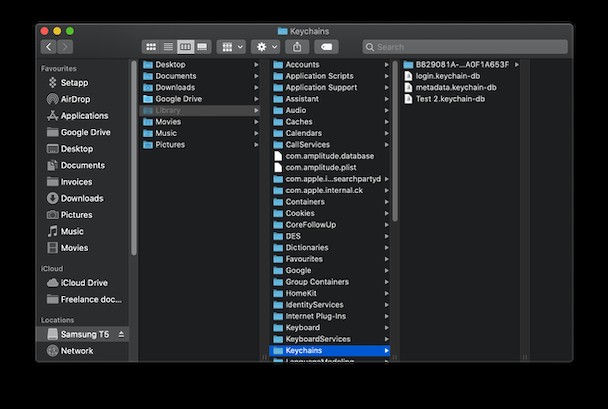608x409 pixels.
Task: Open the group-by arrangement dropdown
Action: point(231,47)
